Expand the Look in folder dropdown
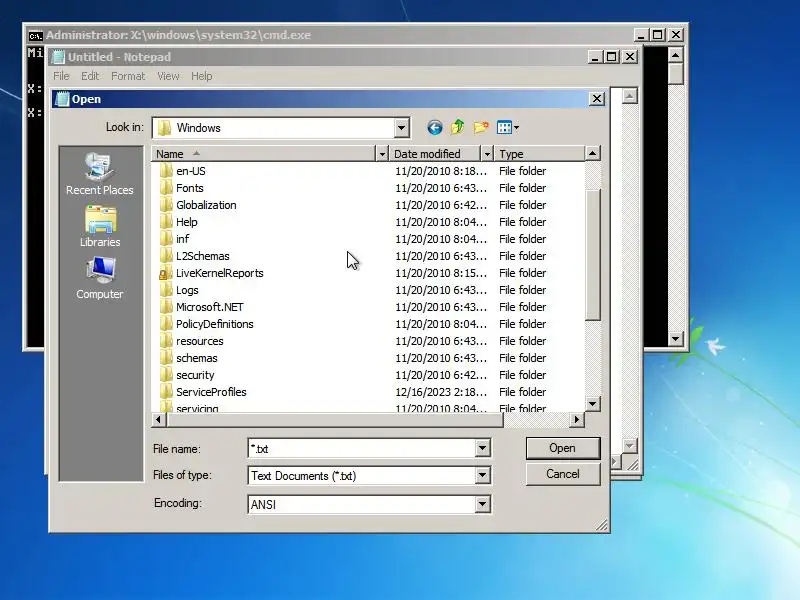Viewport: 800px width, 600px height. point(402,128)
